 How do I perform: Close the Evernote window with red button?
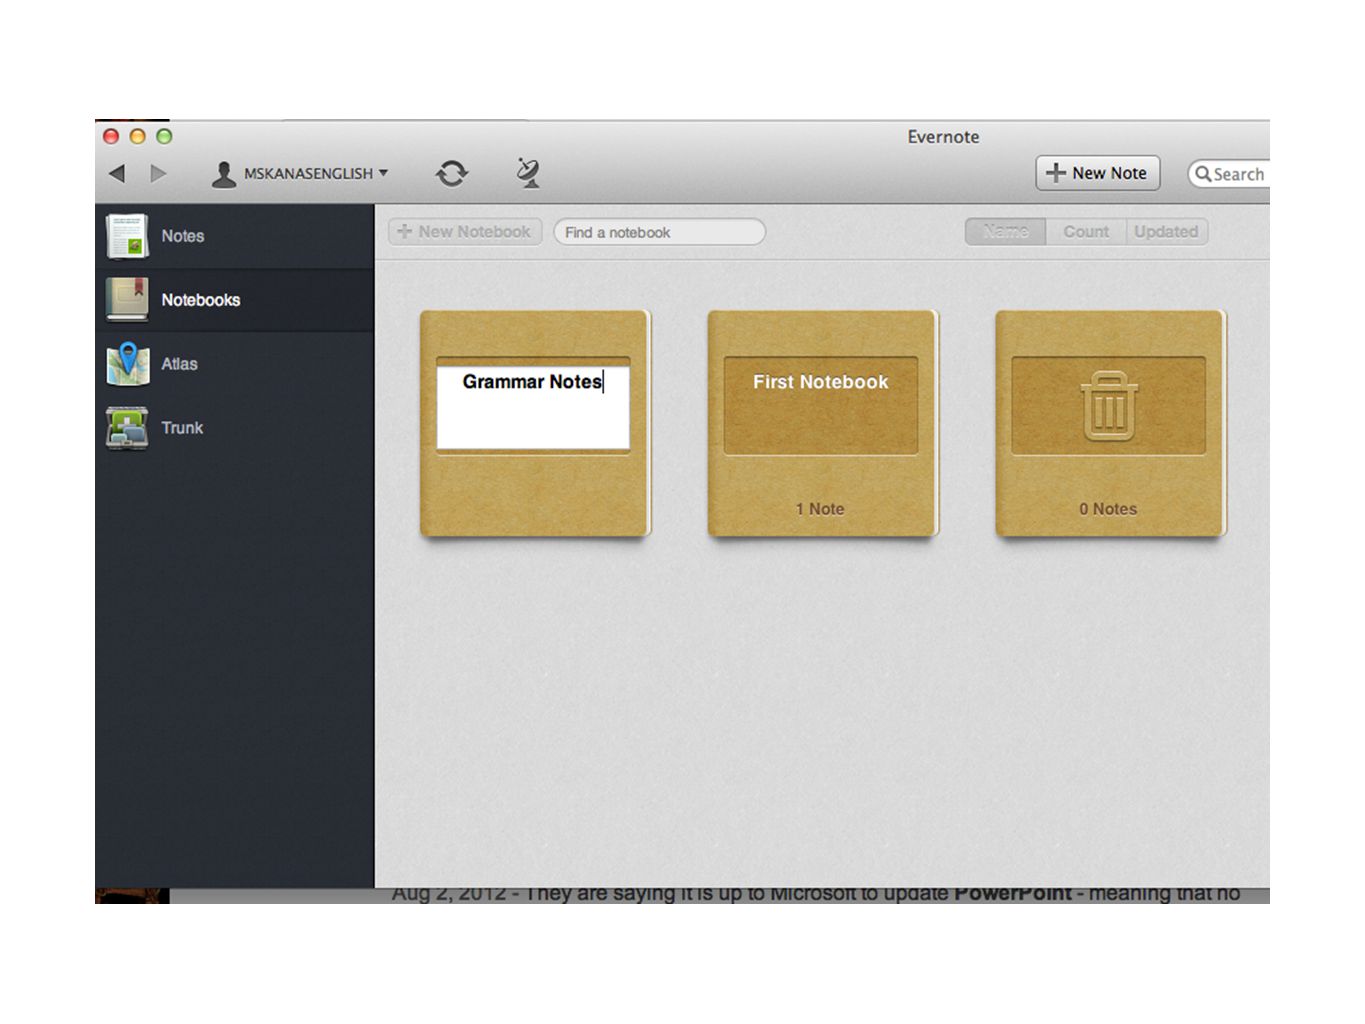(111, 137)
